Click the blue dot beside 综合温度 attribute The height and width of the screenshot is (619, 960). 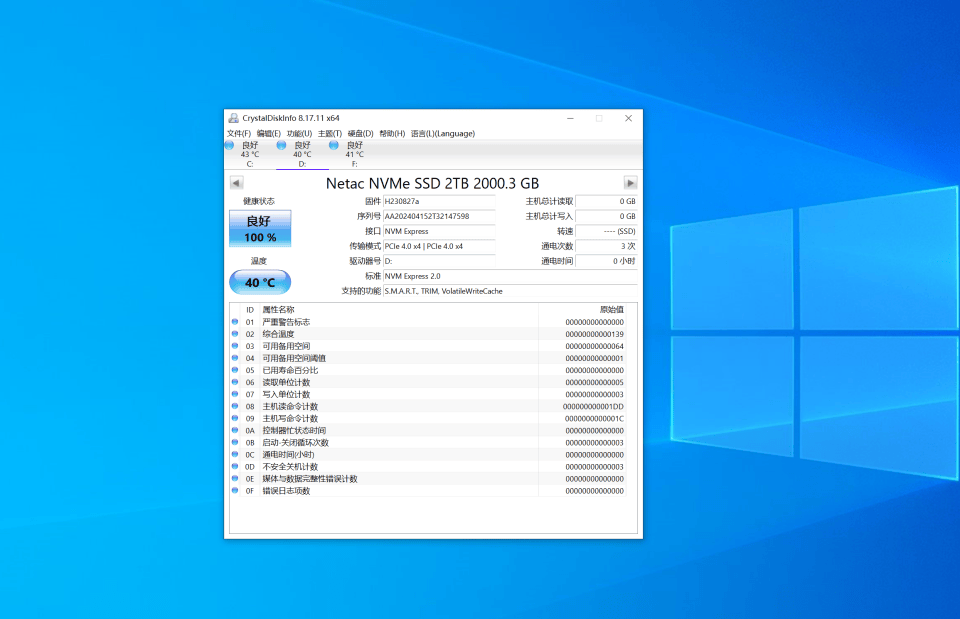tap(236, 334)
